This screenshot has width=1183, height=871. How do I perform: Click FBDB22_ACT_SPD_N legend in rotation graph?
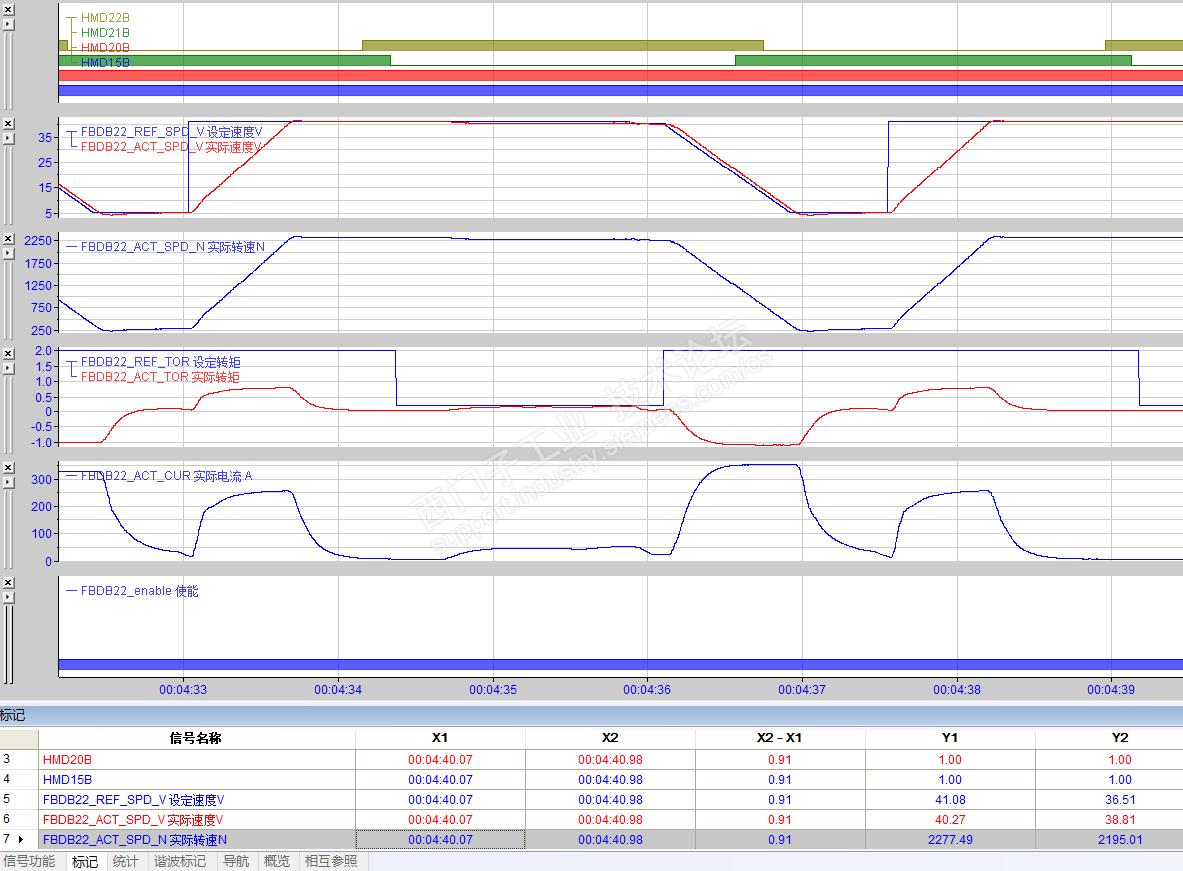coord(173,247)
